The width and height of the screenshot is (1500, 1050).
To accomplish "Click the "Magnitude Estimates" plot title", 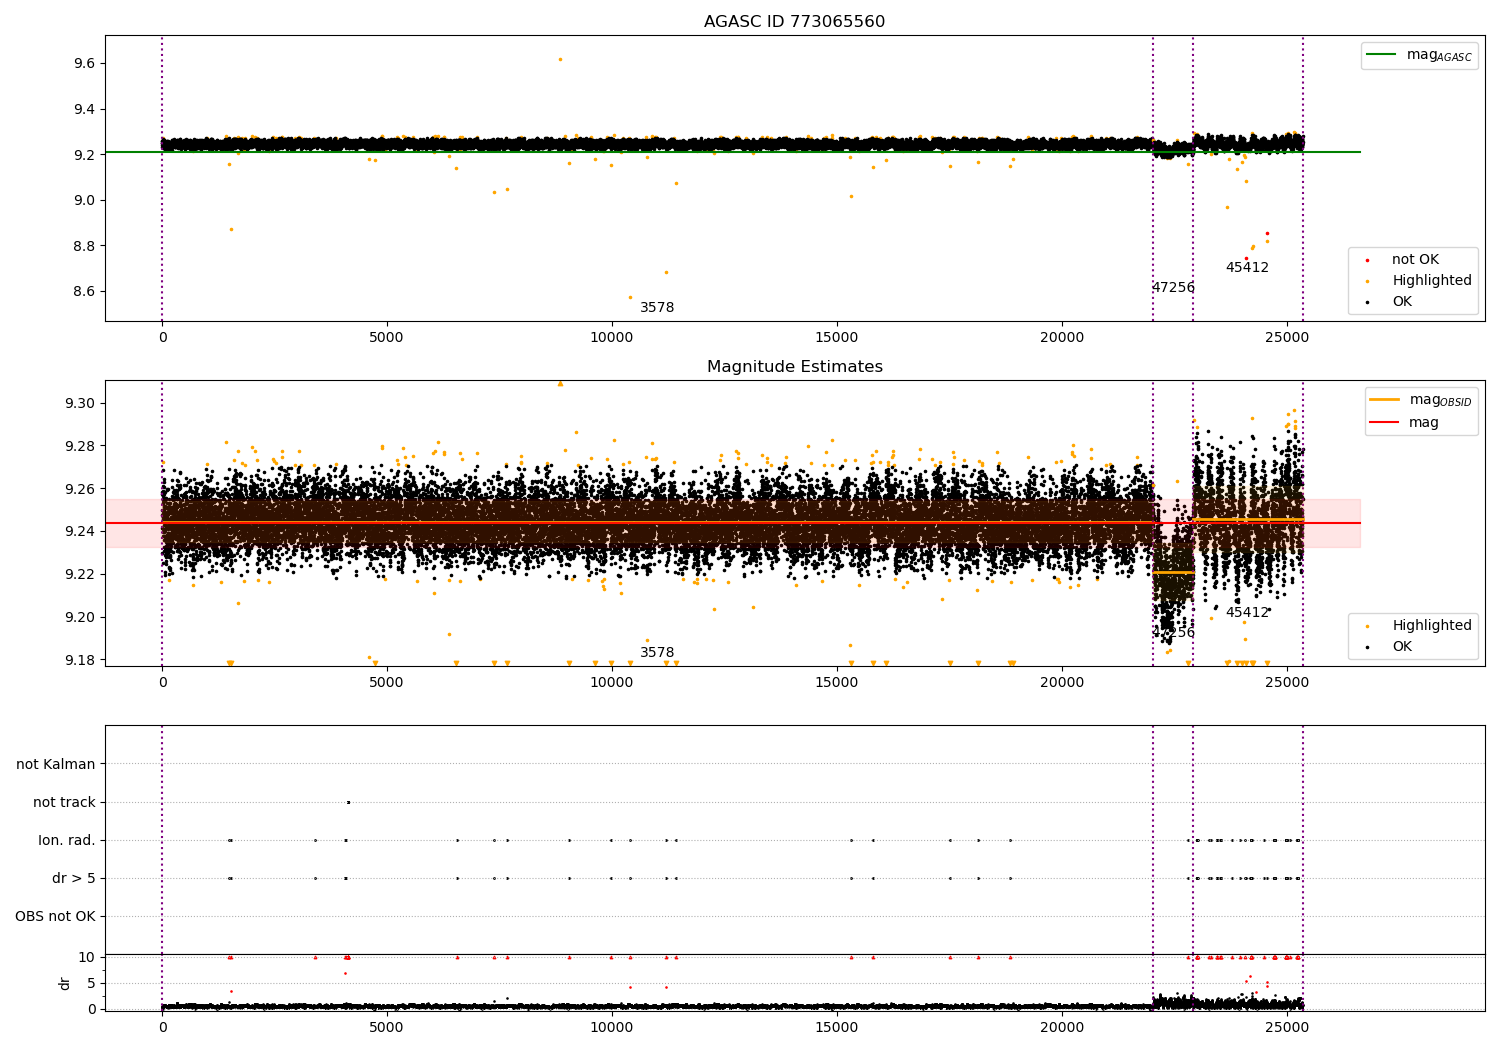I will tap(794, 367).
